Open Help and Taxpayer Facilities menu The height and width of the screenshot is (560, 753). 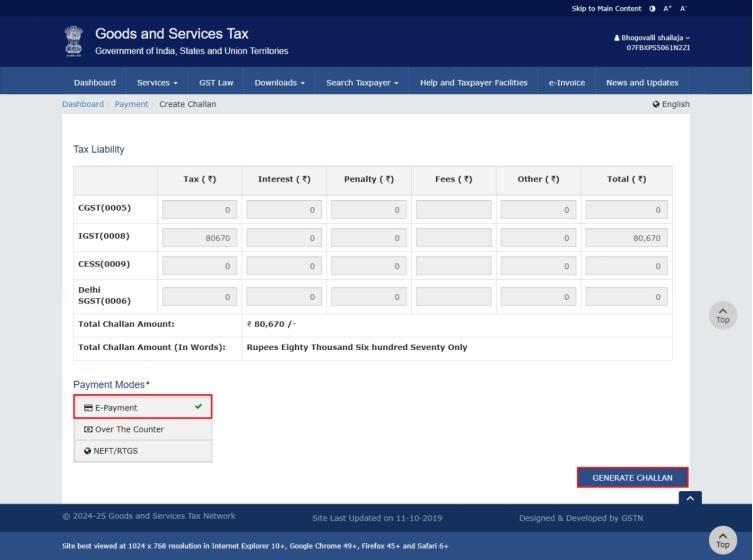pyautogui.click(x=474, y=83)
